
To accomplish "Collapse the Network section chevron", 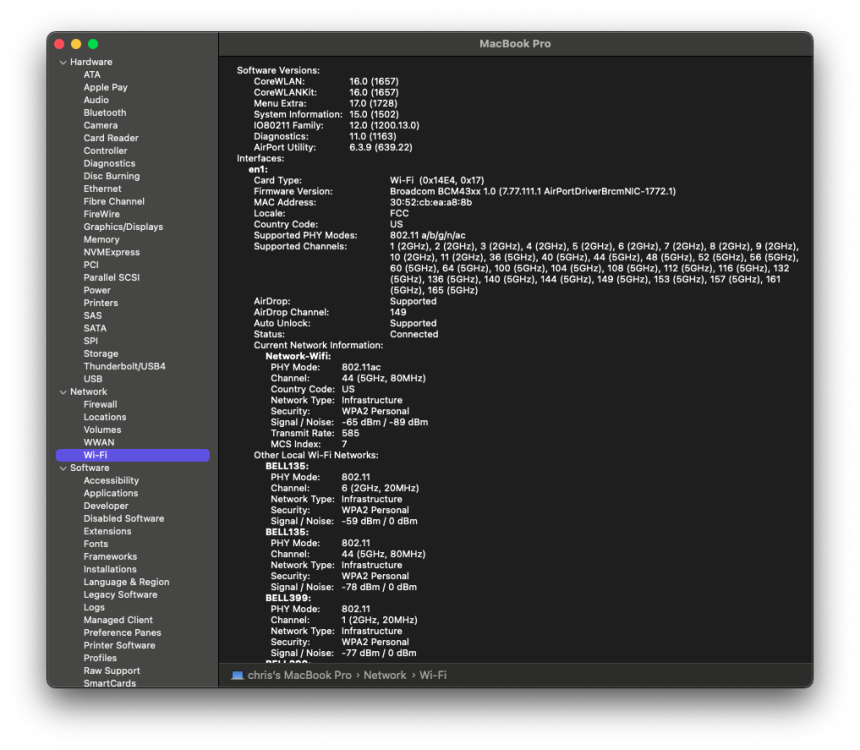I will pos(63,392).
